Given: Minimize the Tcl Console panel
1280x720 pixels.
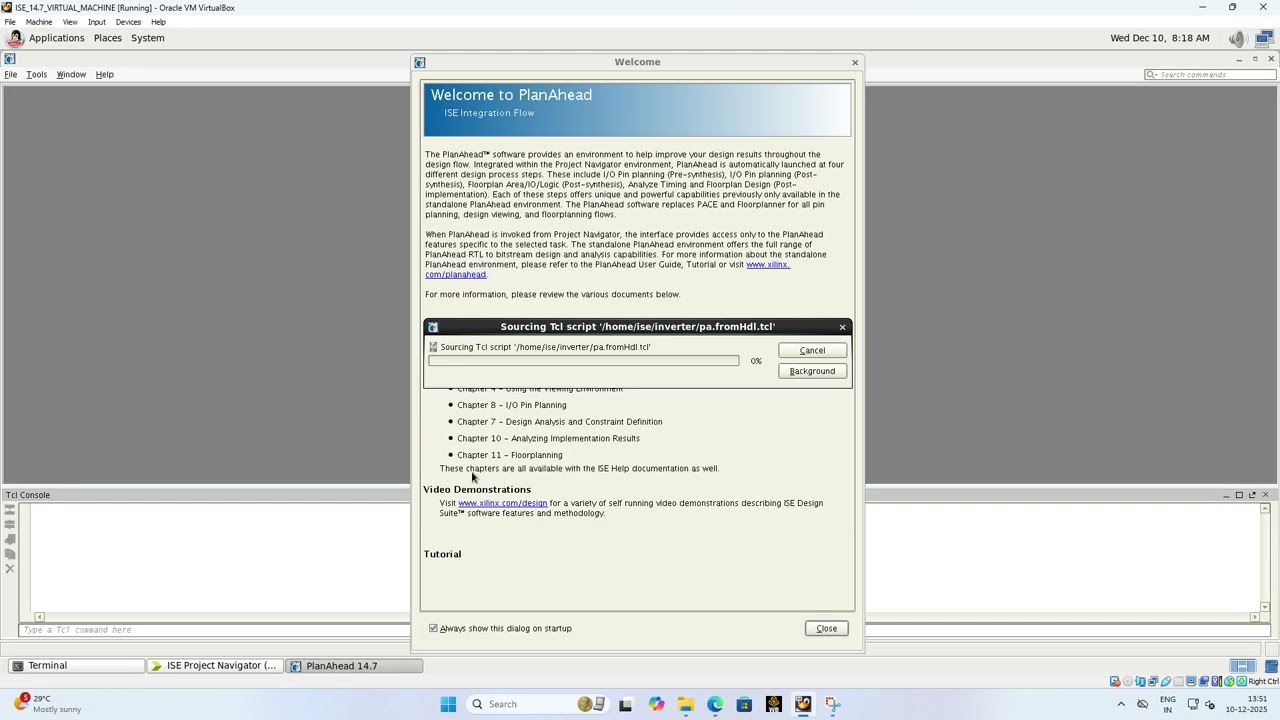Looking at the screenshot, I should pyautogui.click(x=1226, y=495).
